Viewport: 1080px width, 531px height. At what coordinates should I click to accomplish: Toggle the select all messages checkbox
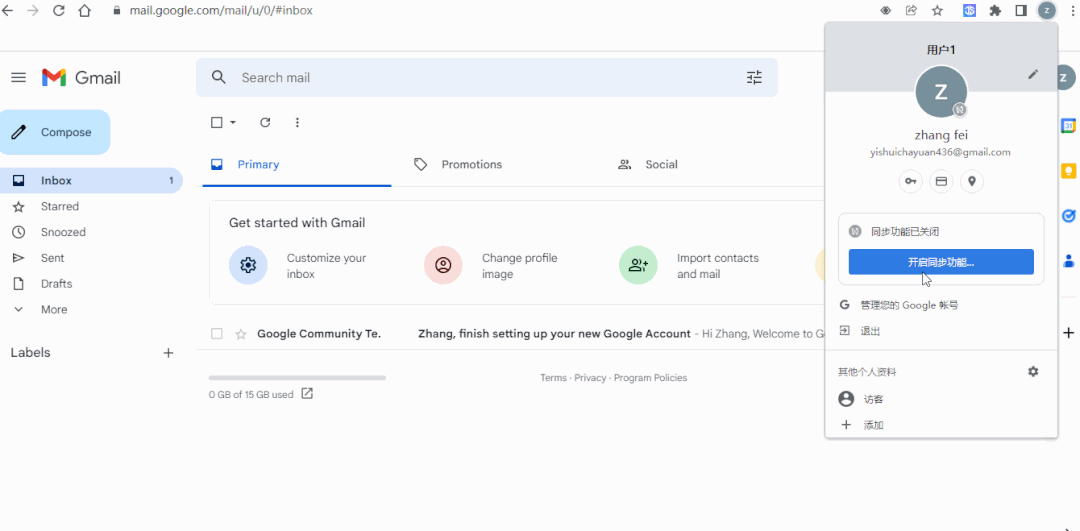click(217, 123)
